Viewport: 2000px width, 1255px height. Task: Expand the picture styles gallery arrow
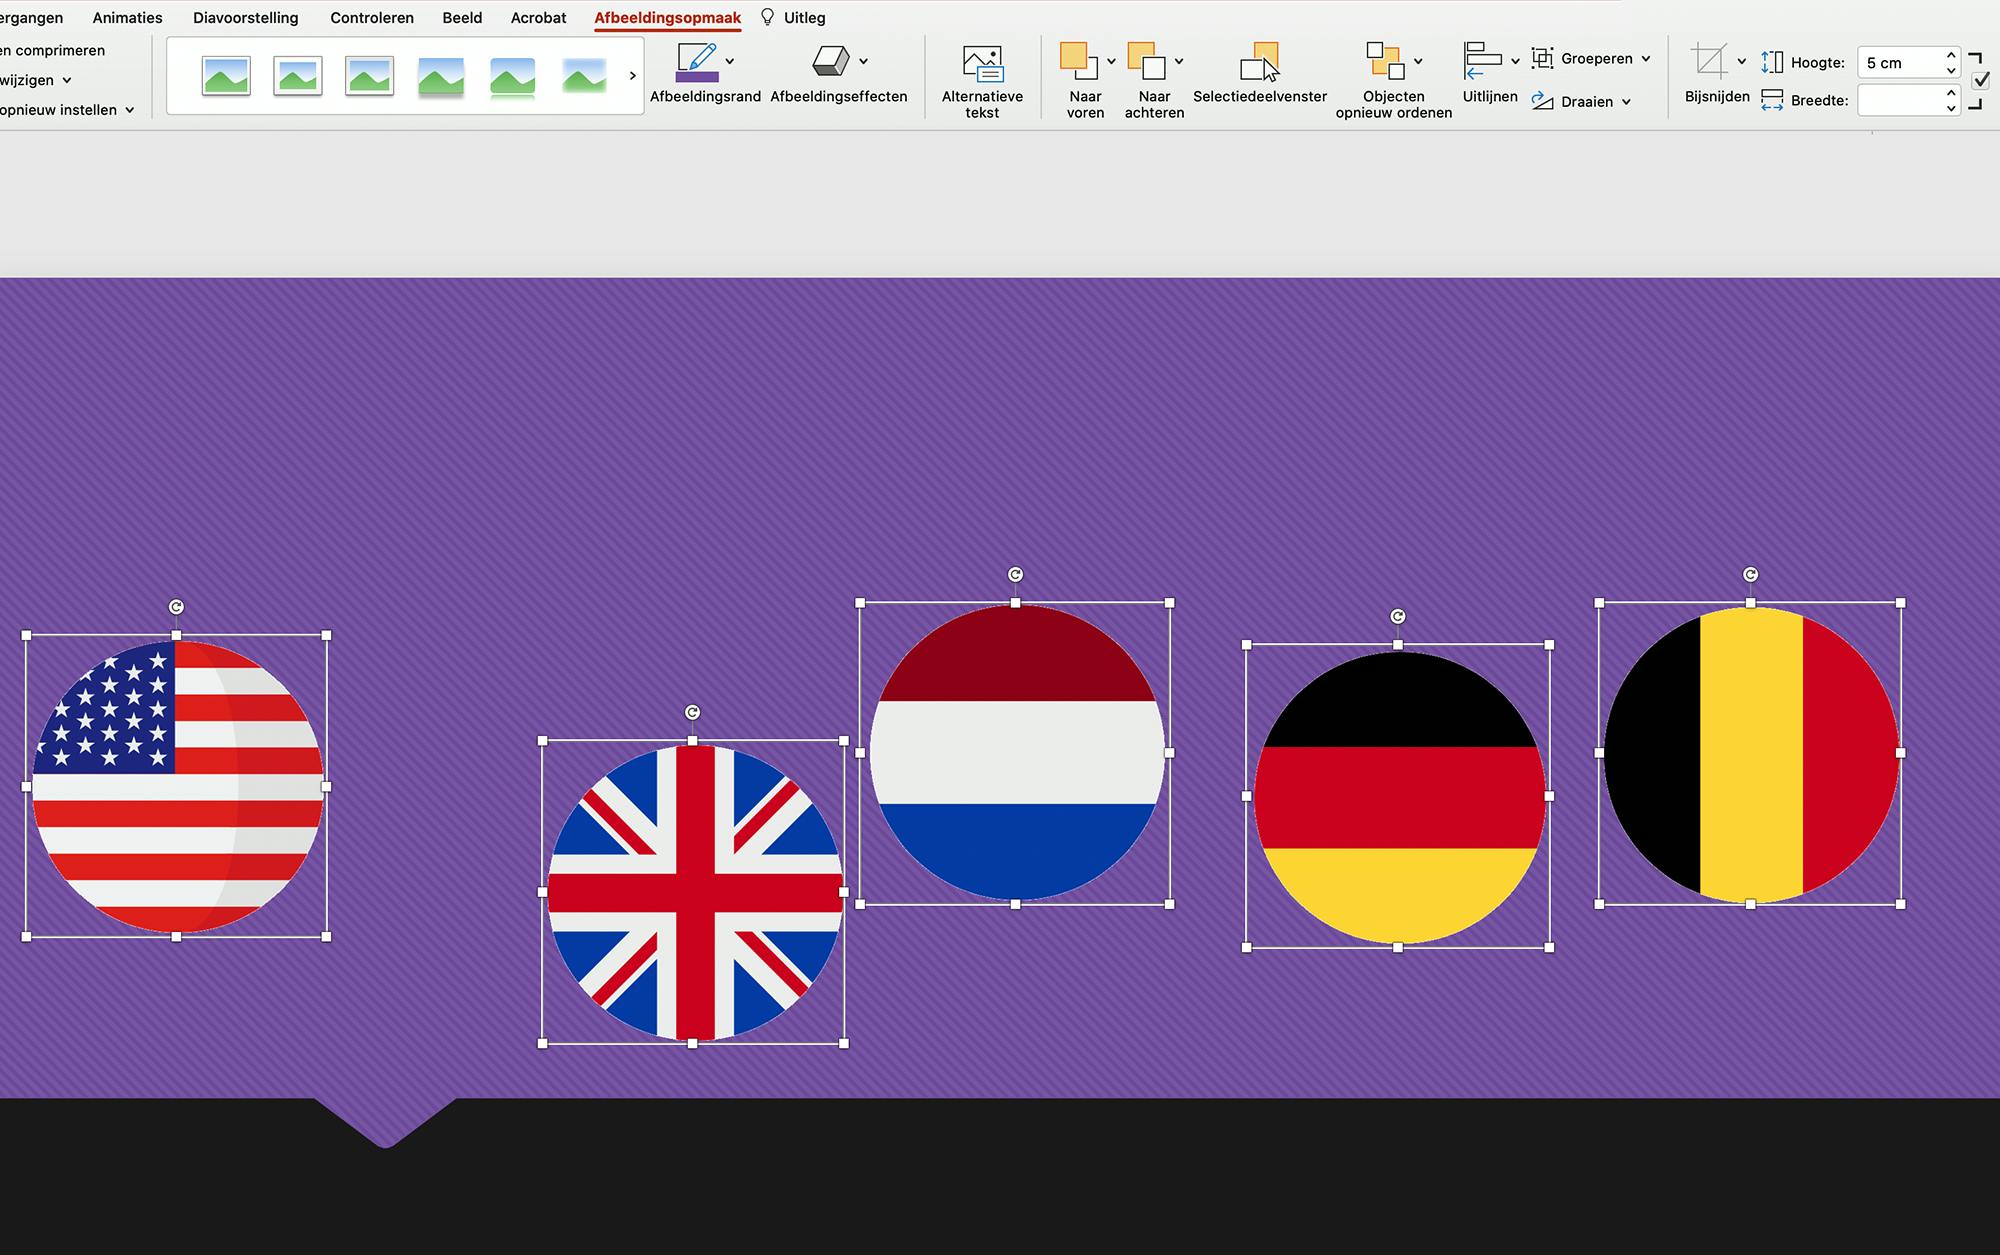(632, 76)
